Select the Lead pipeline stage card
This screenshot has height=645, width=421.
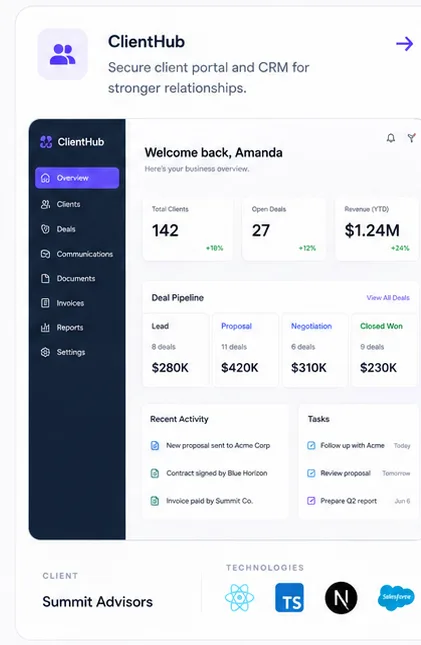point(176,350)
